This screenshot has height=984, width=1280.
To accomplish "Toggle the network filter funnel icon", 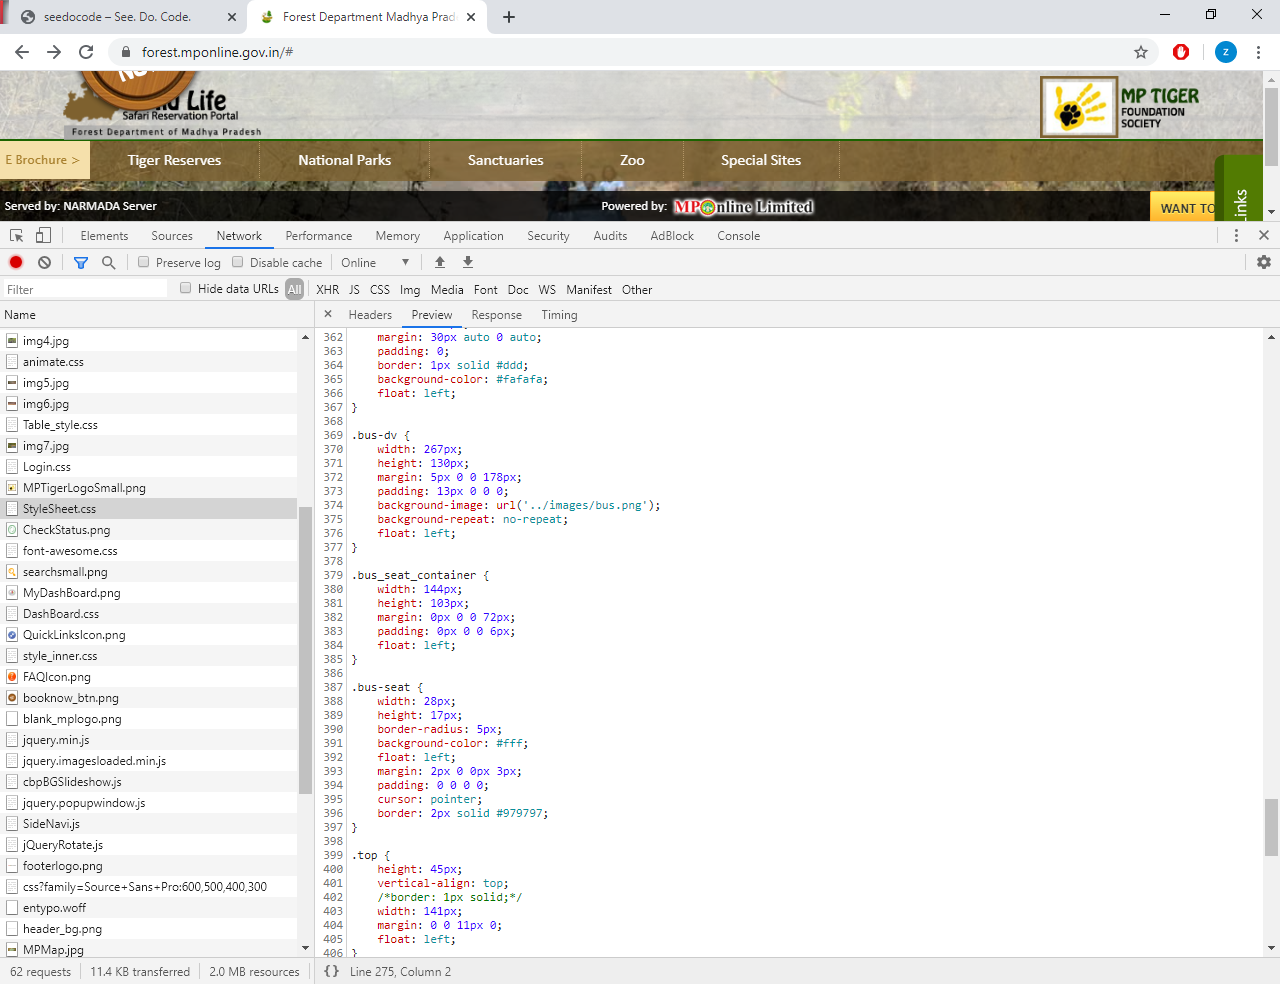I will pos(81,262).
